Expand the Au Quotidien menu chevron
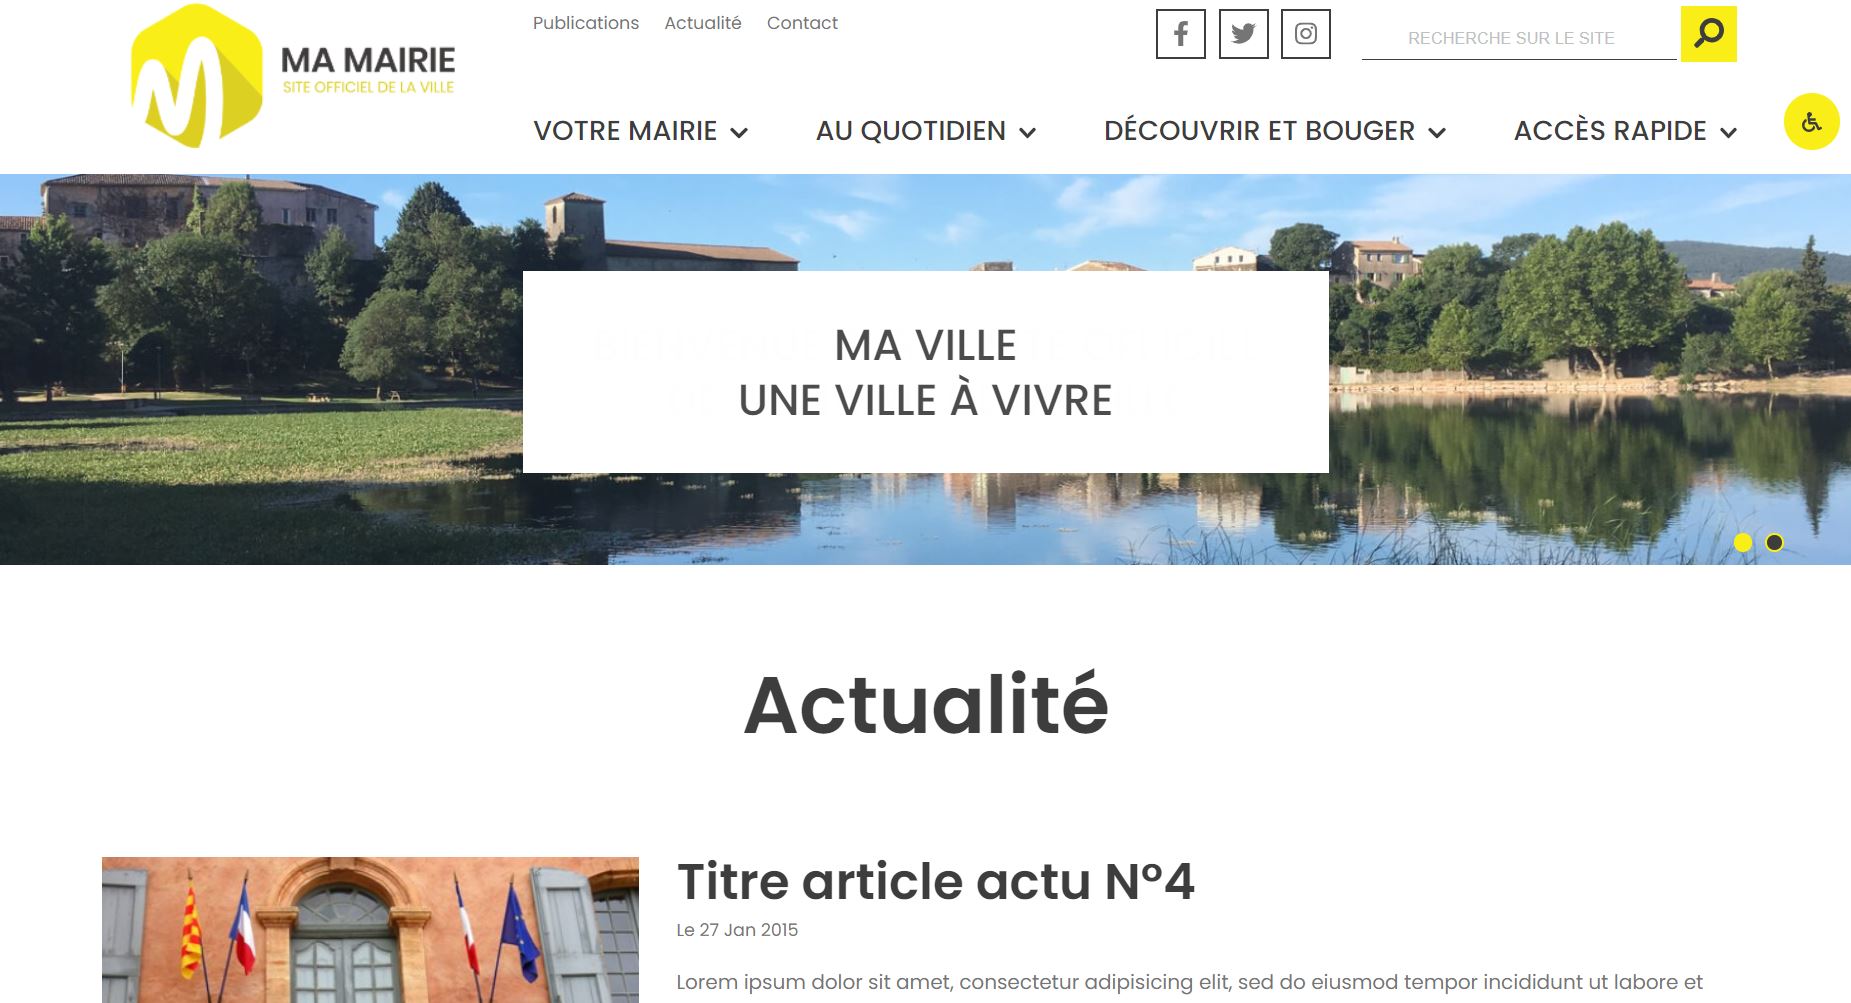 tap(1027, 133)
